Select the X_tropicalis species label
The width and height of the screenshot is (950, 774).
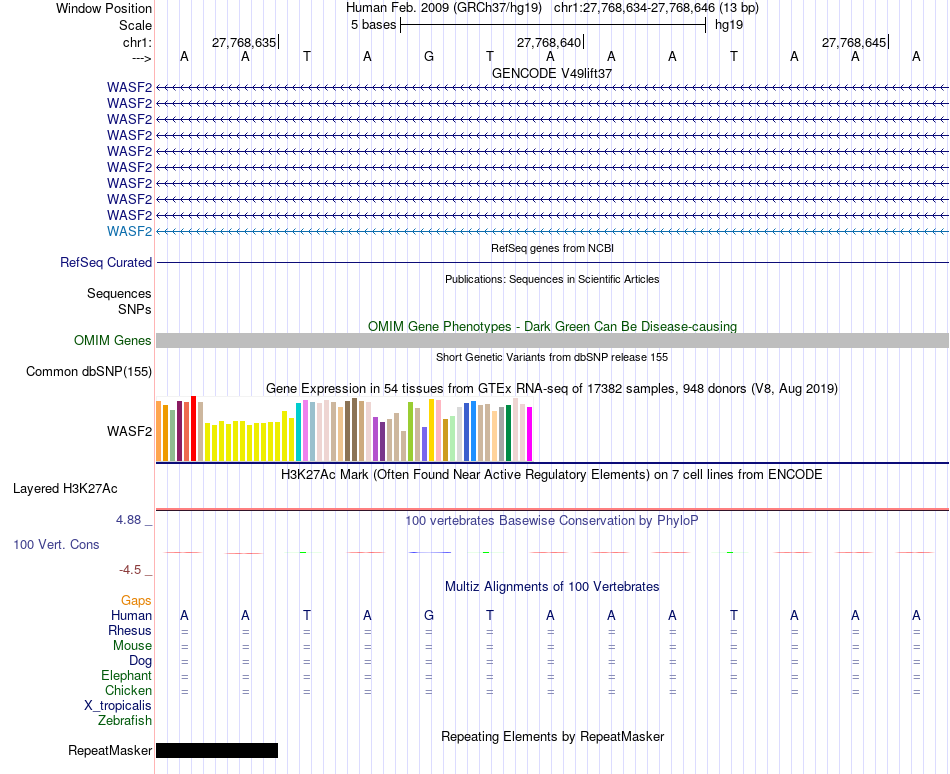pyautogui.click(x=118, y=706)
